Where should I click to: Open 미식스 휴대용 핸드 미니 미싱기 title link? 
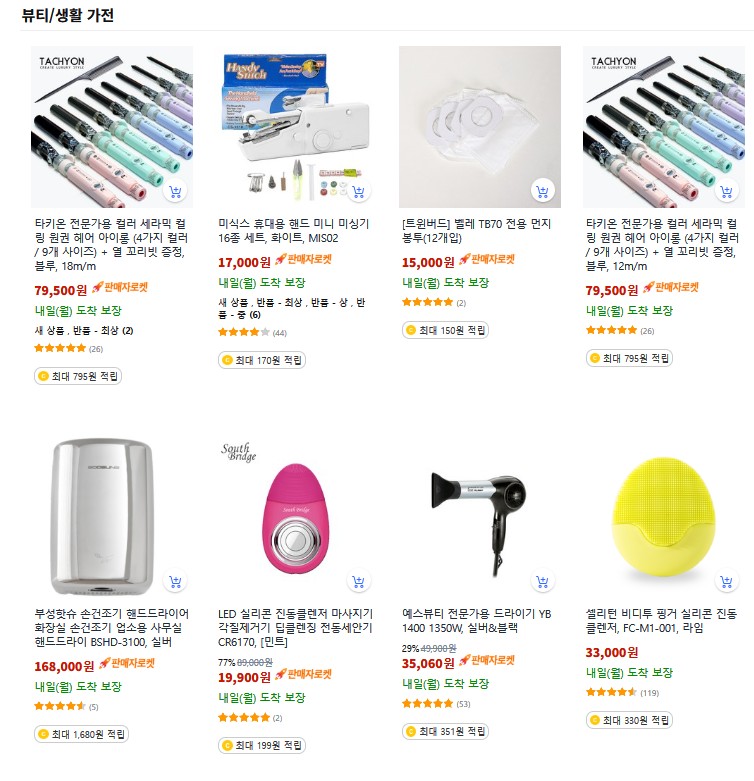click(293, 231)
